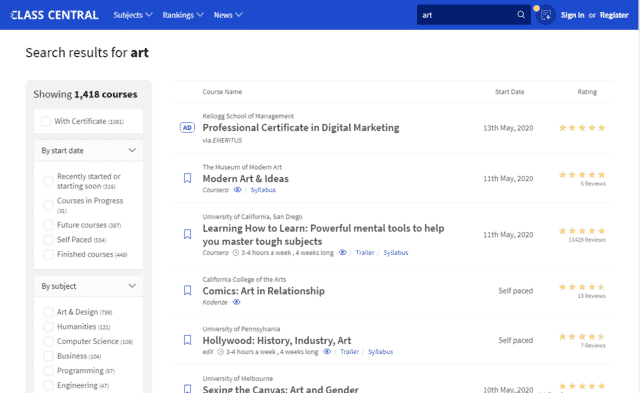Check the Business subject filter
The image size is (640, 393).
pyautogui.click(x=48, y=356)
